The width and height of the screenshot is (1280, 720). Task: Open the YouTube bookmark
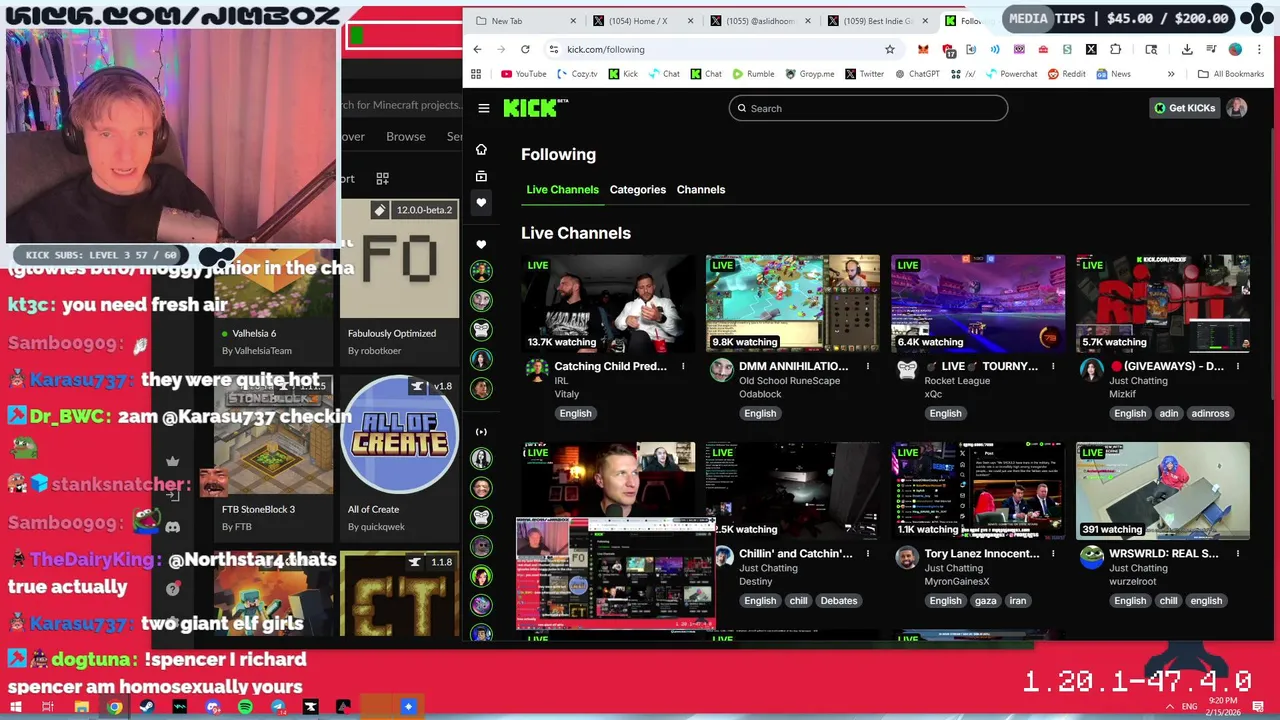(523, 74)
